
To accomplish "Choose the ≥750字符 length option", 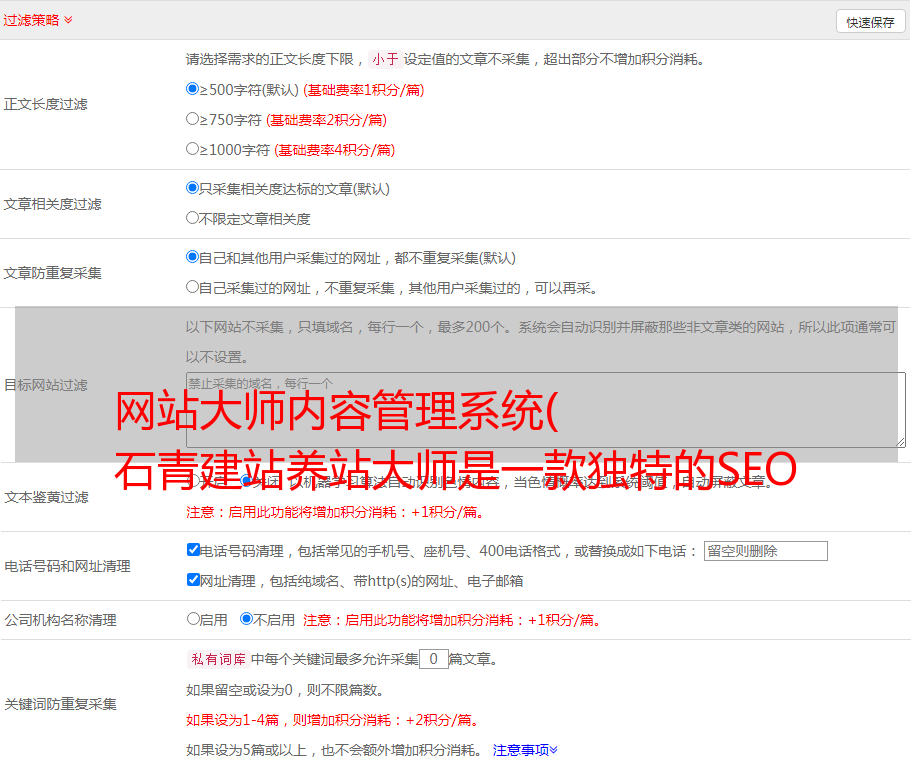I will [x=192, y=119].
